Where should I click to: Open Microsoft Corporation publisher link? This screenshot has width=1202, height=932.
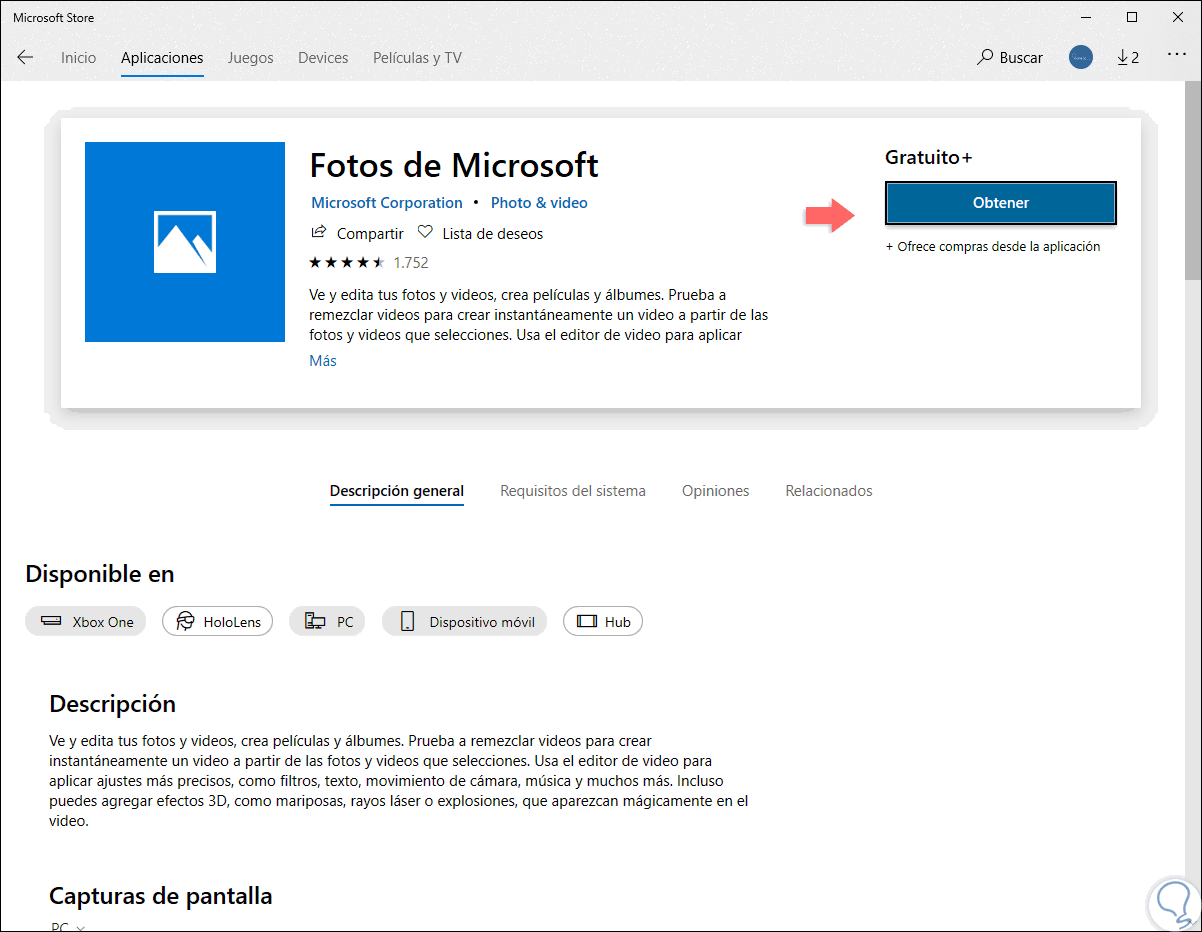[x=387, y=203]
